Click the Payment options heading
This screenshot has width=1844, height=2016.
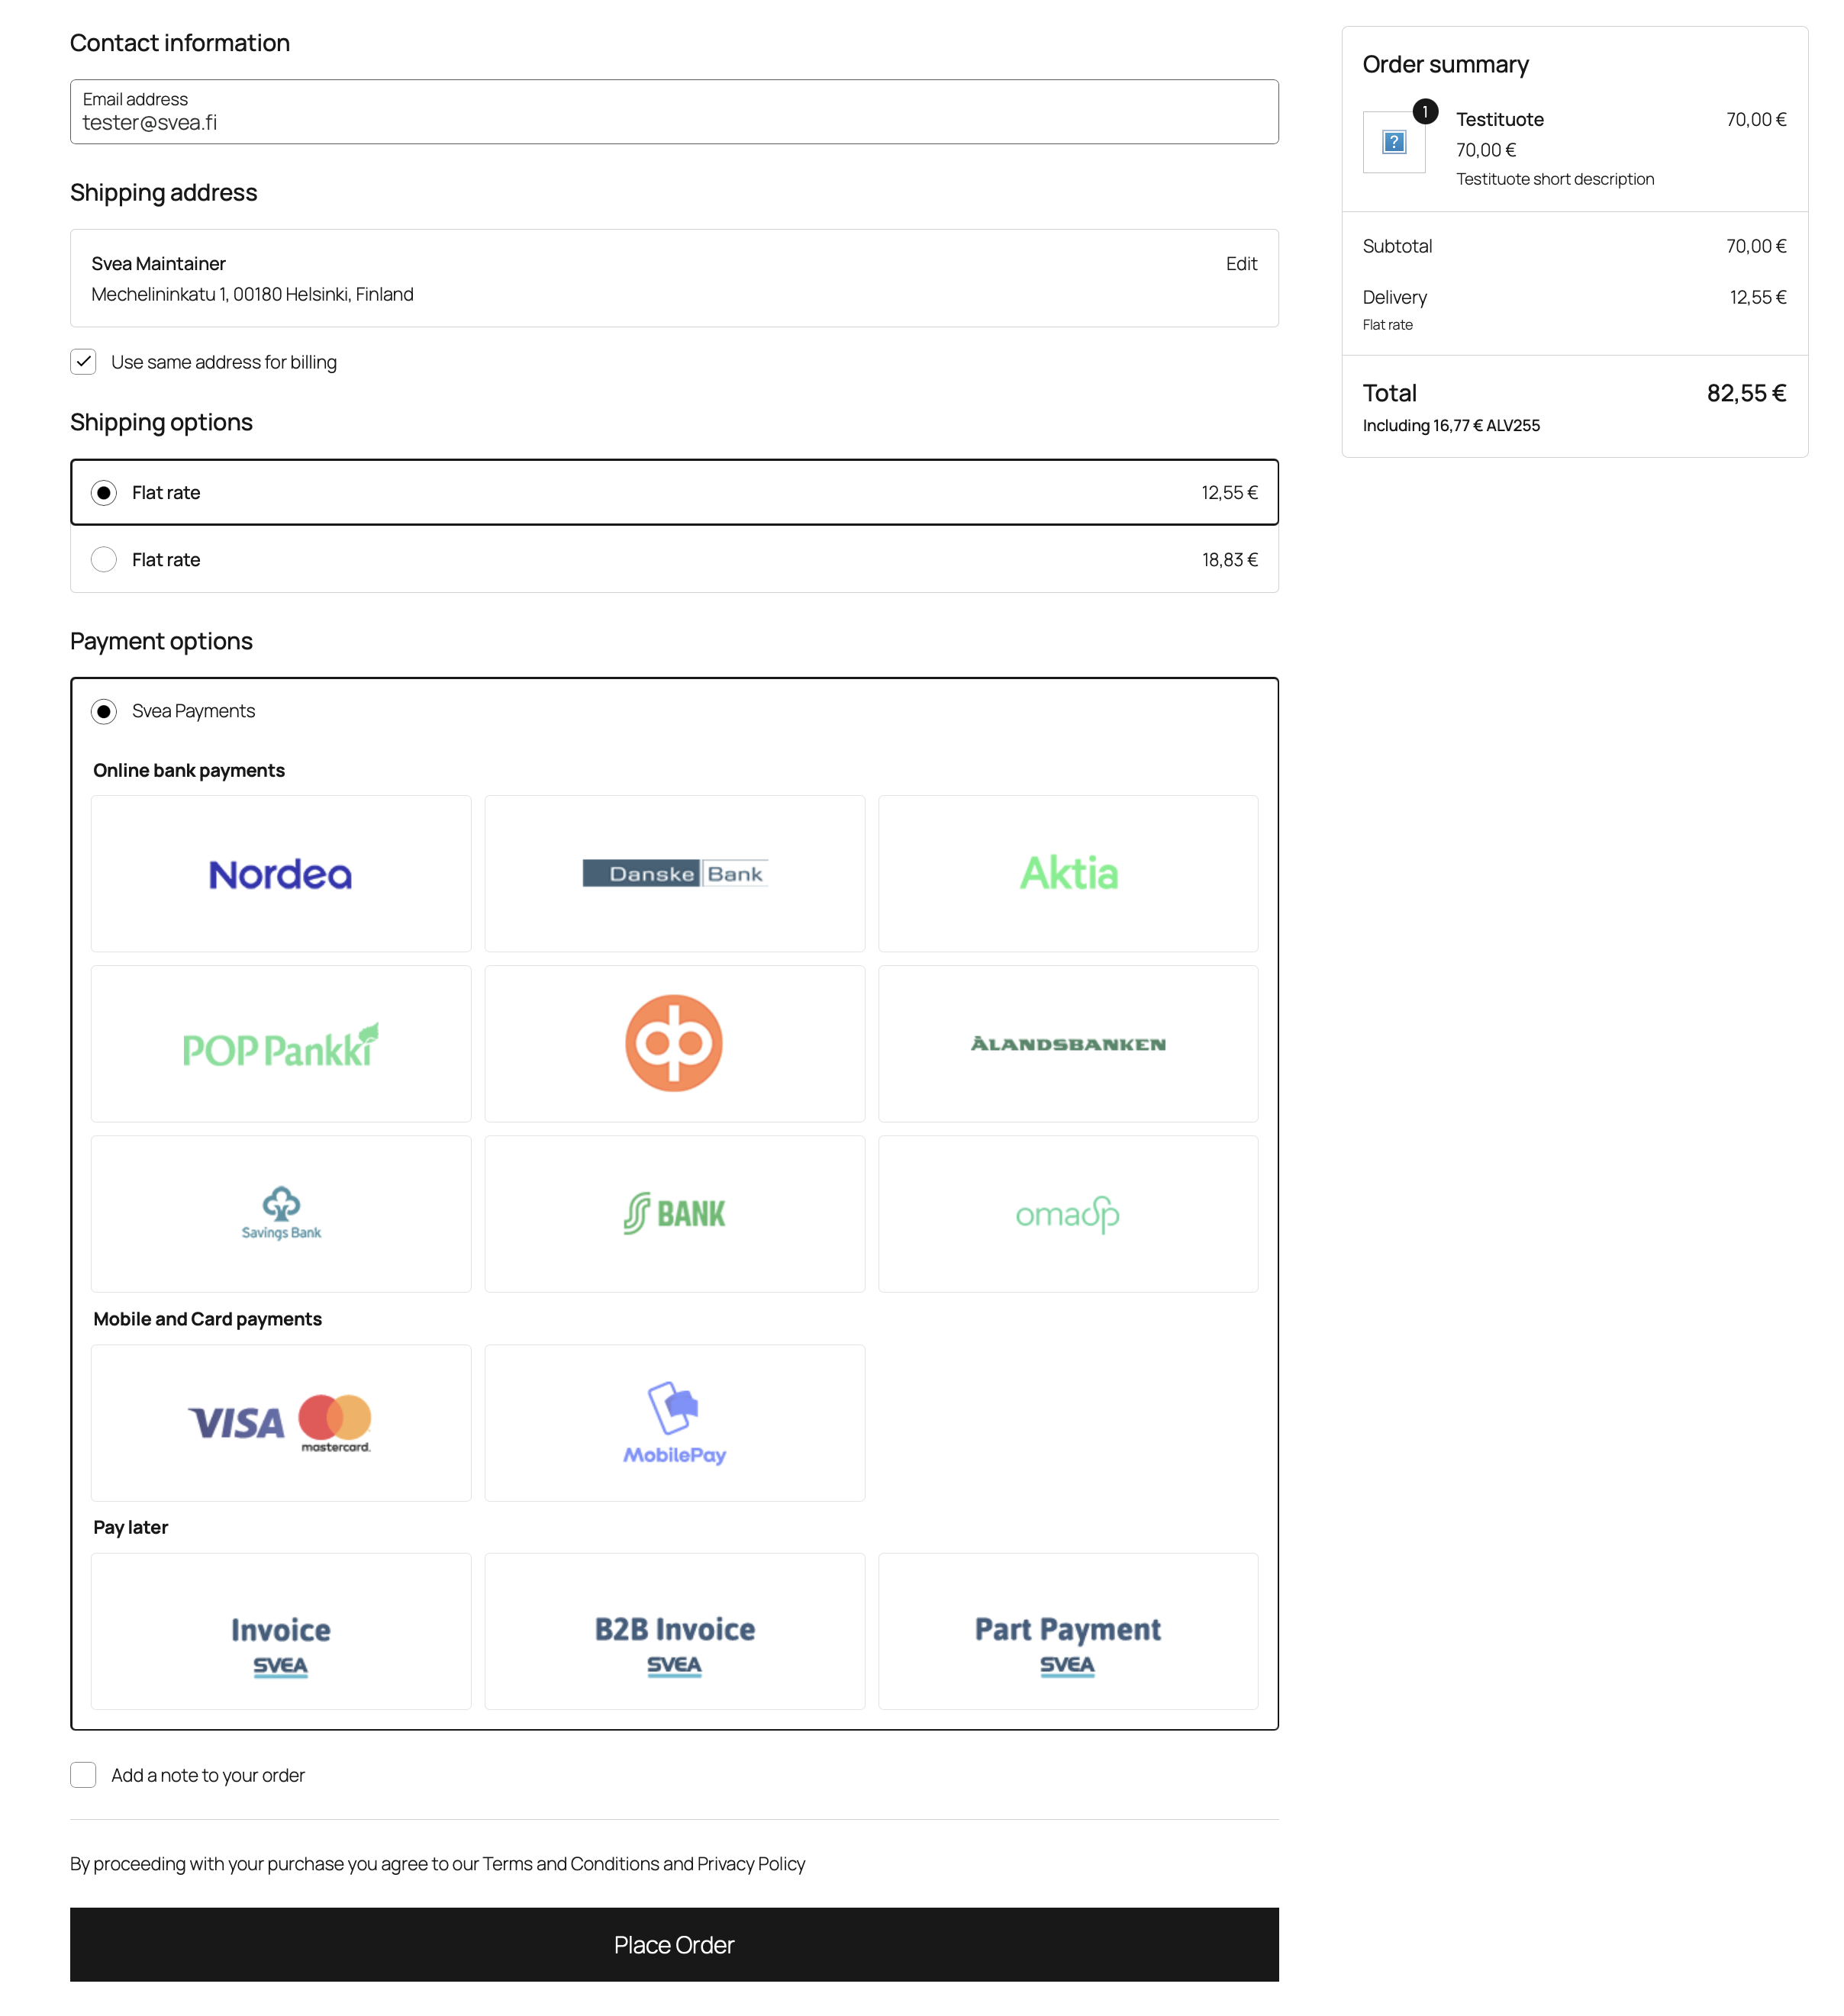pyautogui.click(x=161, y=642)
